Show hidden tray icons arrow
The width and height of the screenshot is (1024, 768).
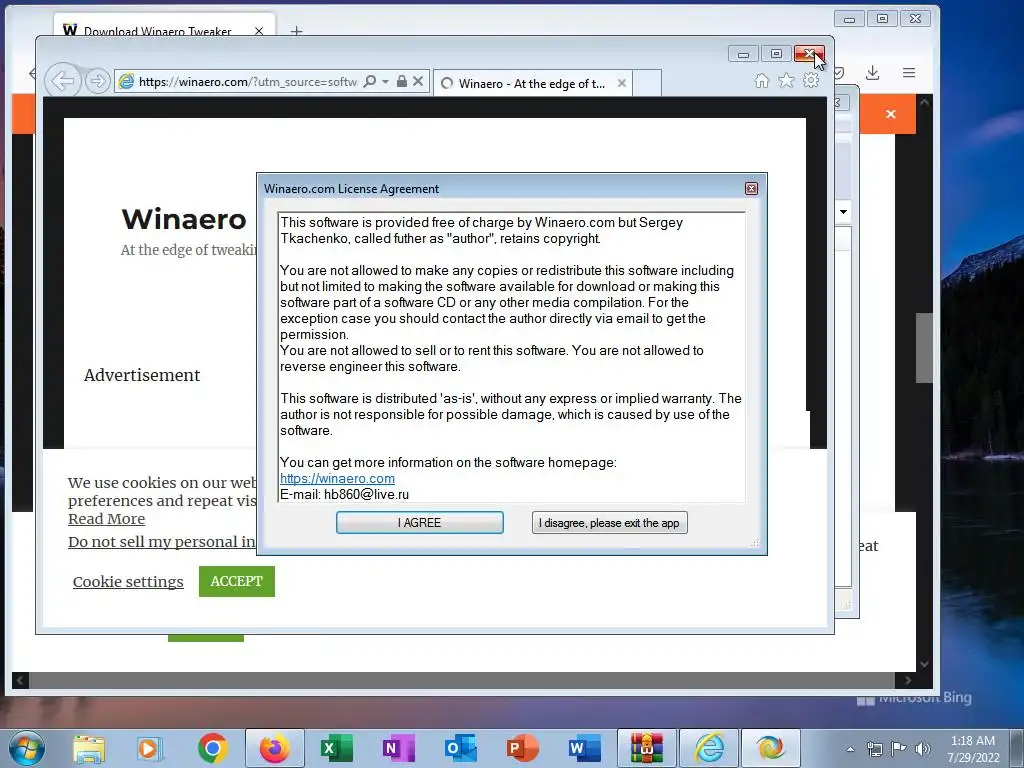coord(850,749)
